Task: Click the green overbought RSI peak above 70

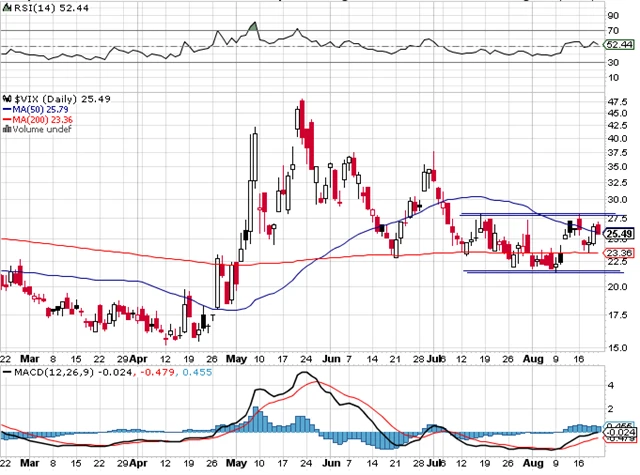Action: pos(253,27)
